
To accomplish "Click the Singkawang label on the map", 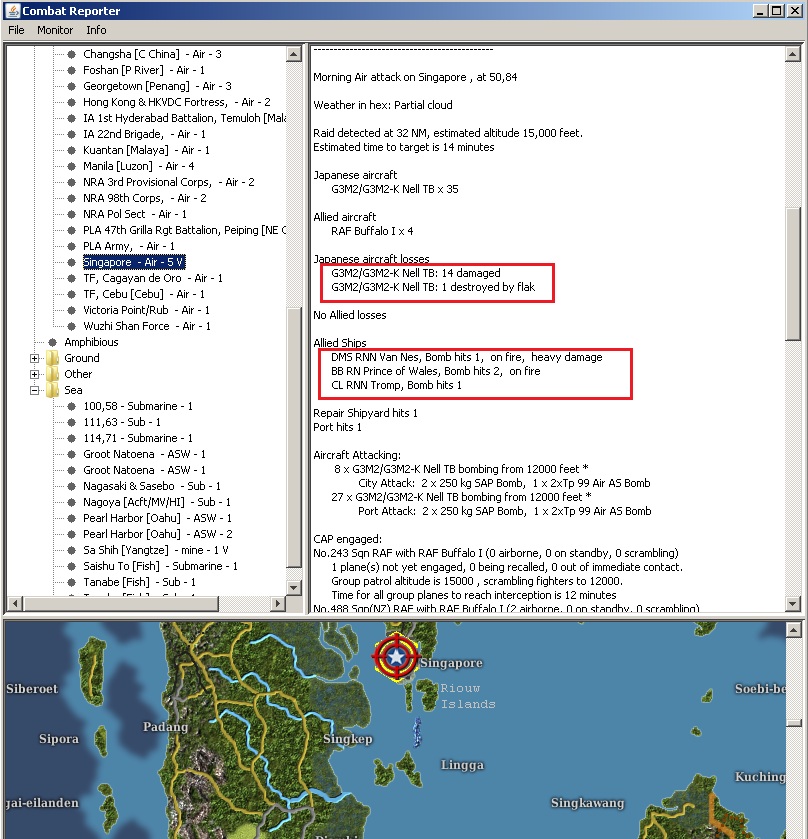I will (x=588, y=803).
